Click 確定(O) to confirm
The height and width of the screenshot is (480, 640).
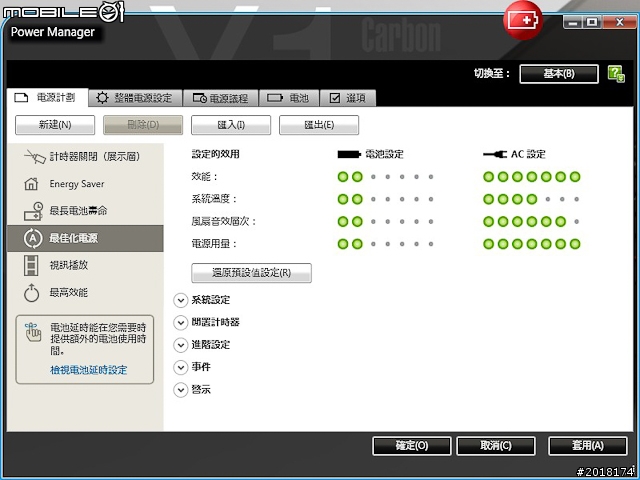pos(412,446)
